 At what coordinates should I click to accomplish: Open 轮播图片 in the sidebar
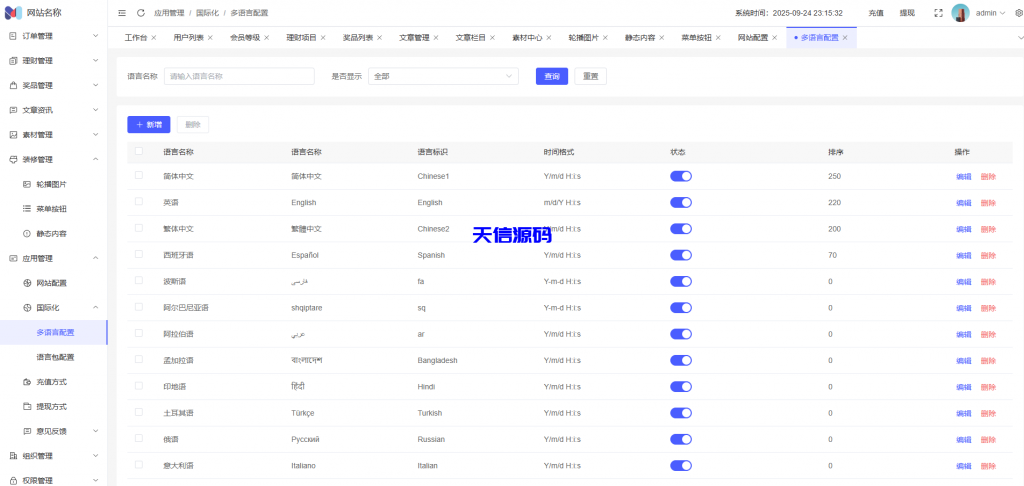click(x=51, y=184)
